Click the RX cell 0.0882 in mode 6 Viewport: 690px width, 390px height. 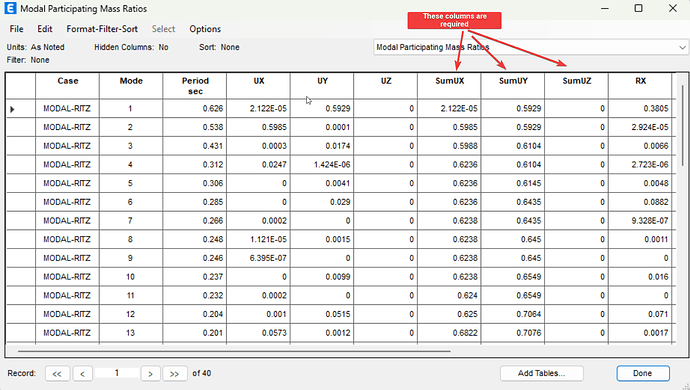[x=640, y=202]
